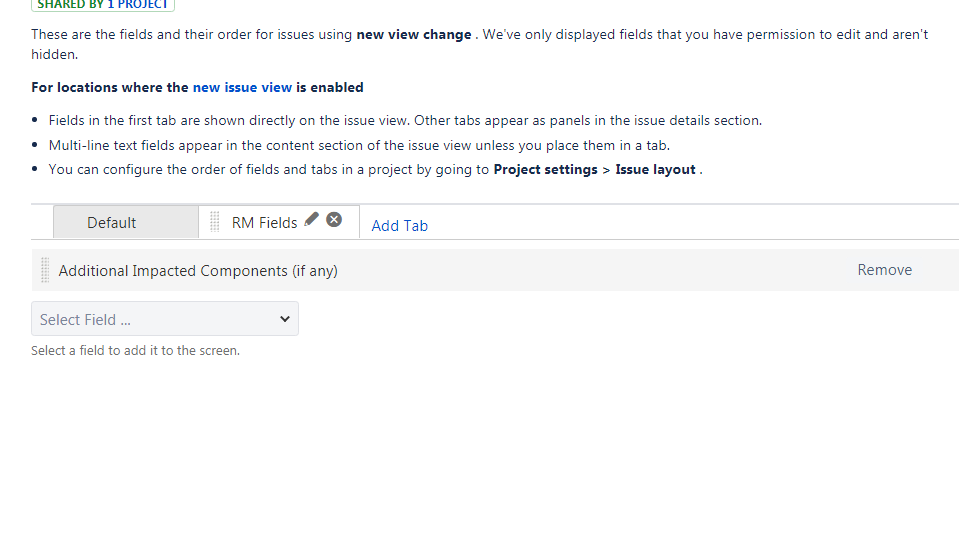This screenshot has width=975, height=540.
Task: Click the Shared by 1 Project badge
Action: point(103,5)
